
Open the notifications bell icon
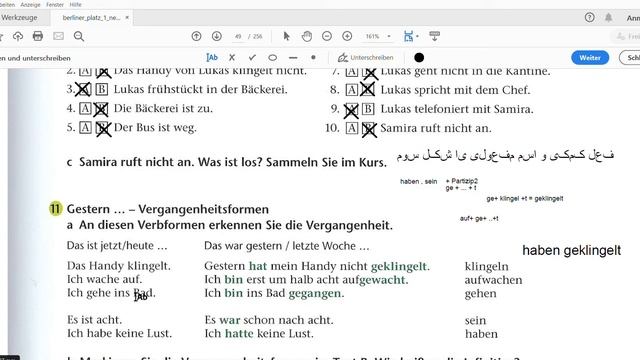(608, 18)
